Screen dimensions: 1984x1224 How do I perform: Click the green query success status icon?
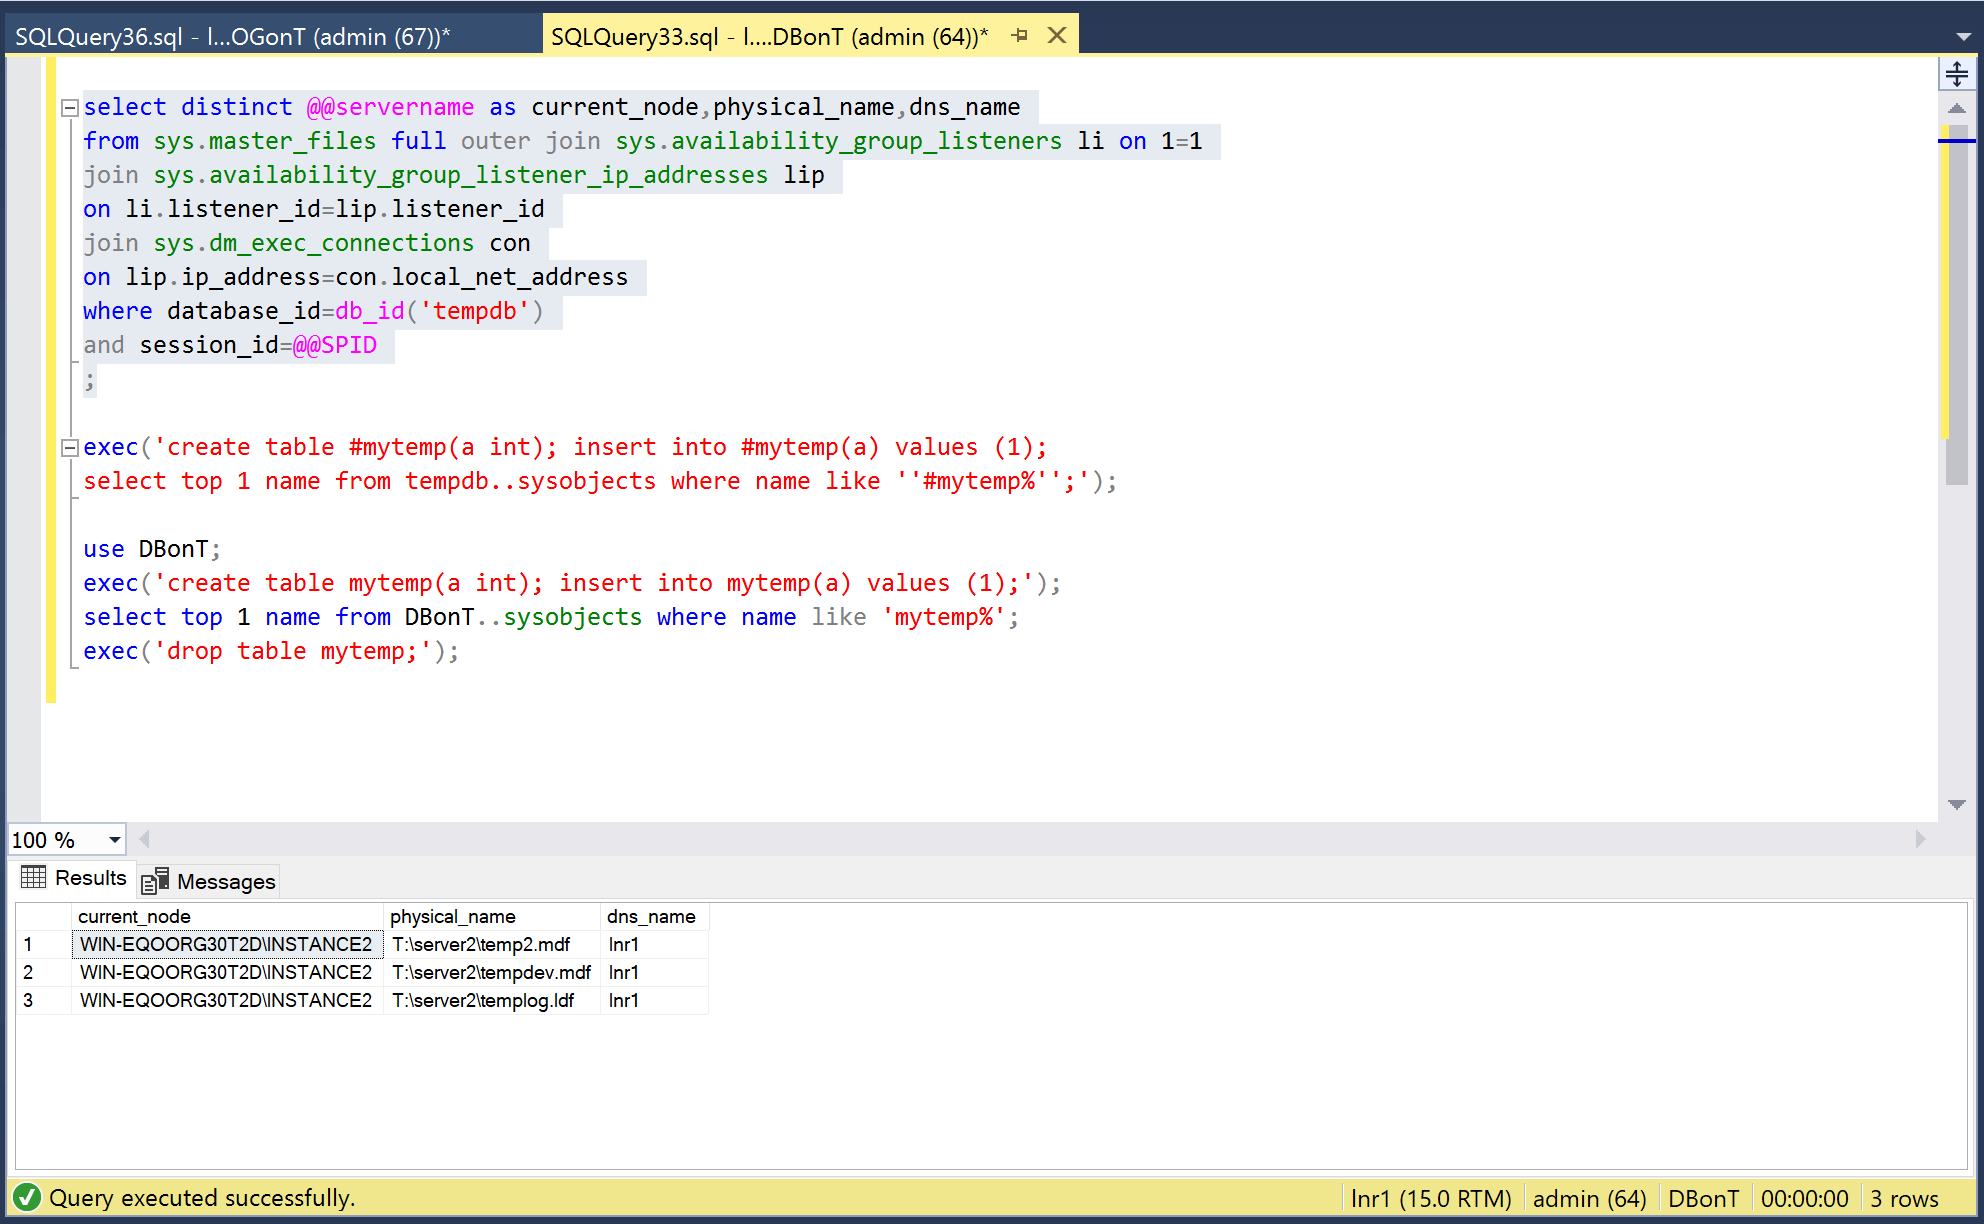click(27, 1197)
